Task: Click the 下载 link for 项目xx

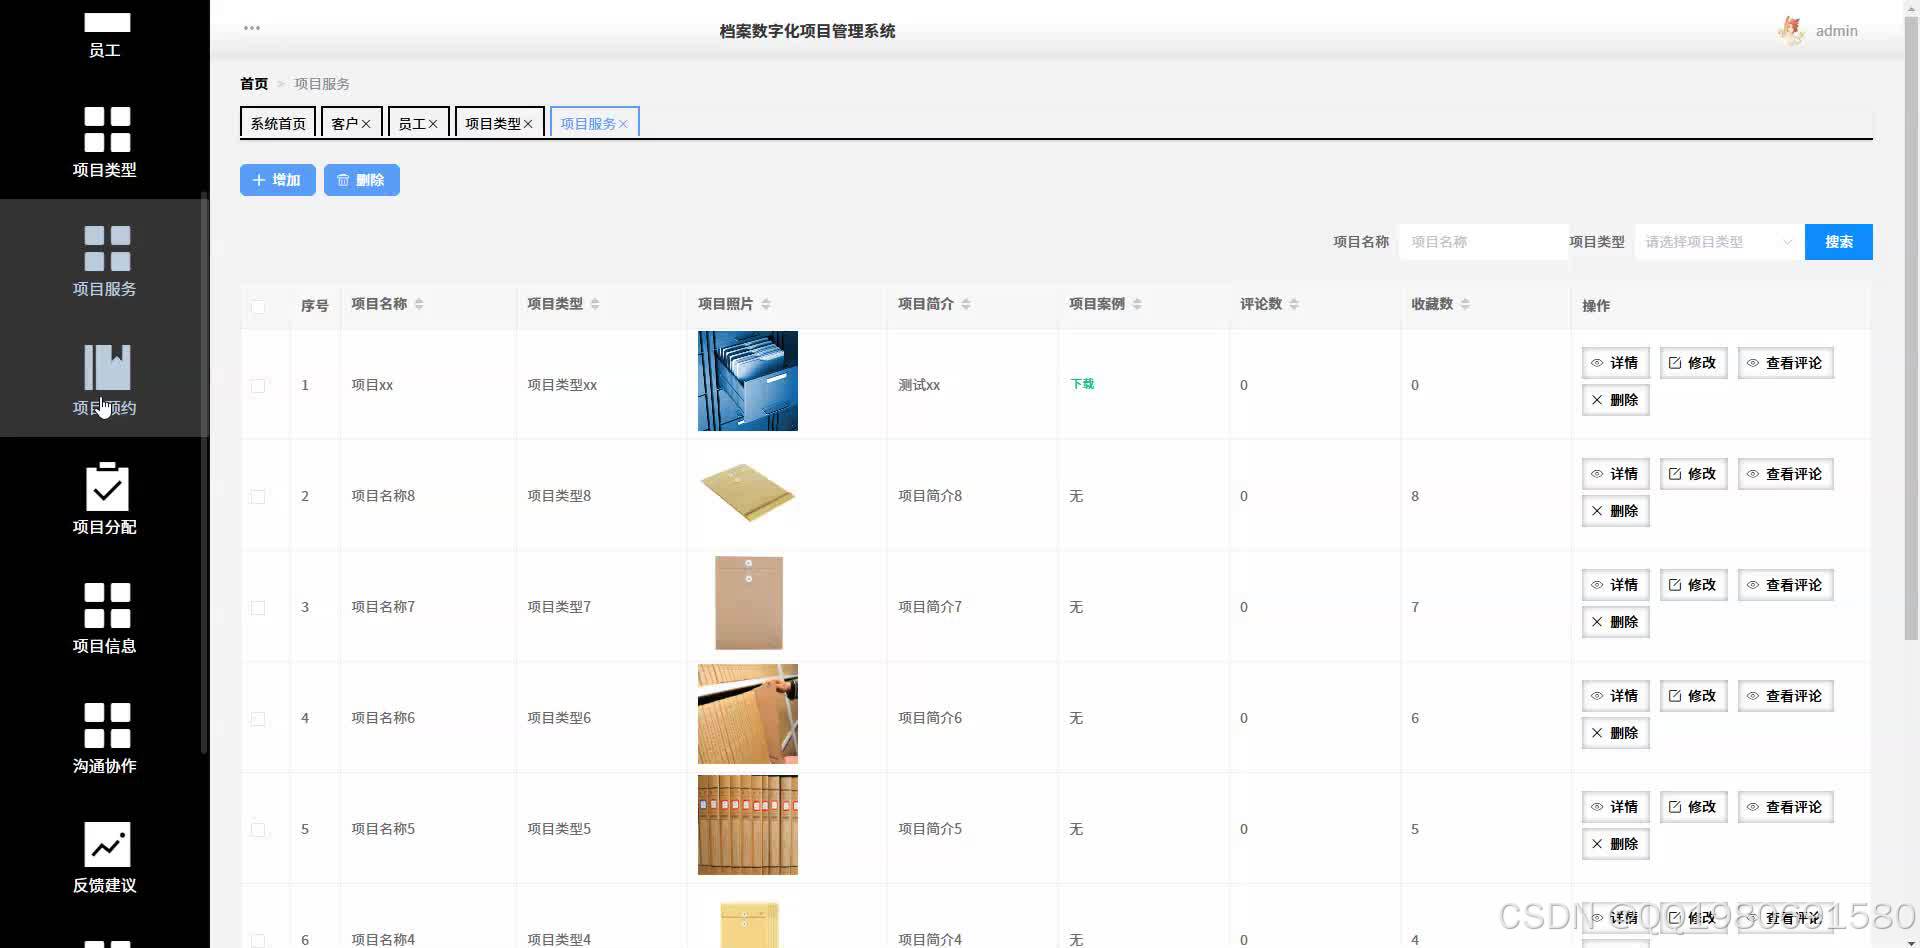Action: point(1081,383)
